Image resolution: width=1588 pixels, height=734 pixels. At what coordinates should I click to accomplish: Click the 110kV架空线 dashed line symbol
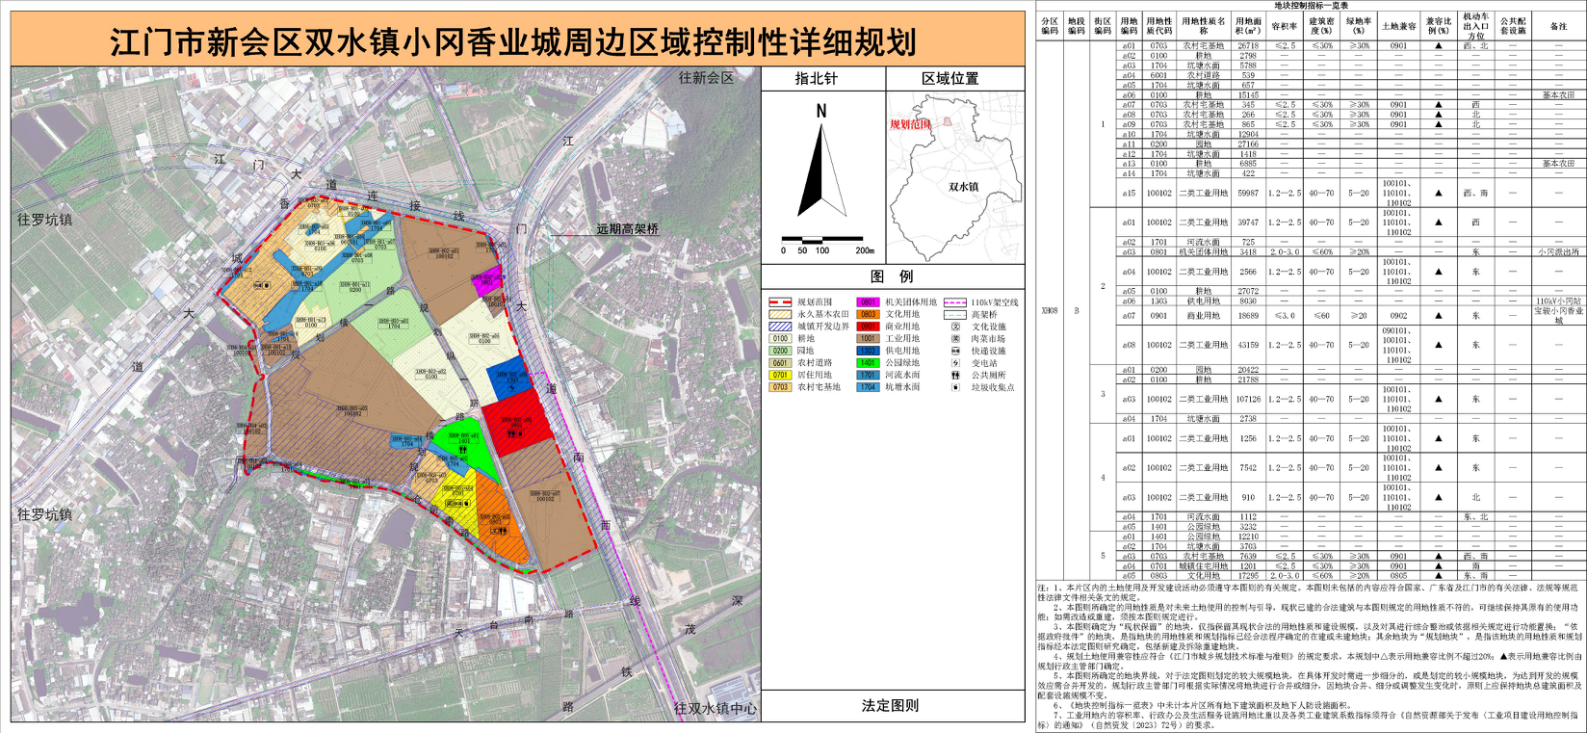955,302
